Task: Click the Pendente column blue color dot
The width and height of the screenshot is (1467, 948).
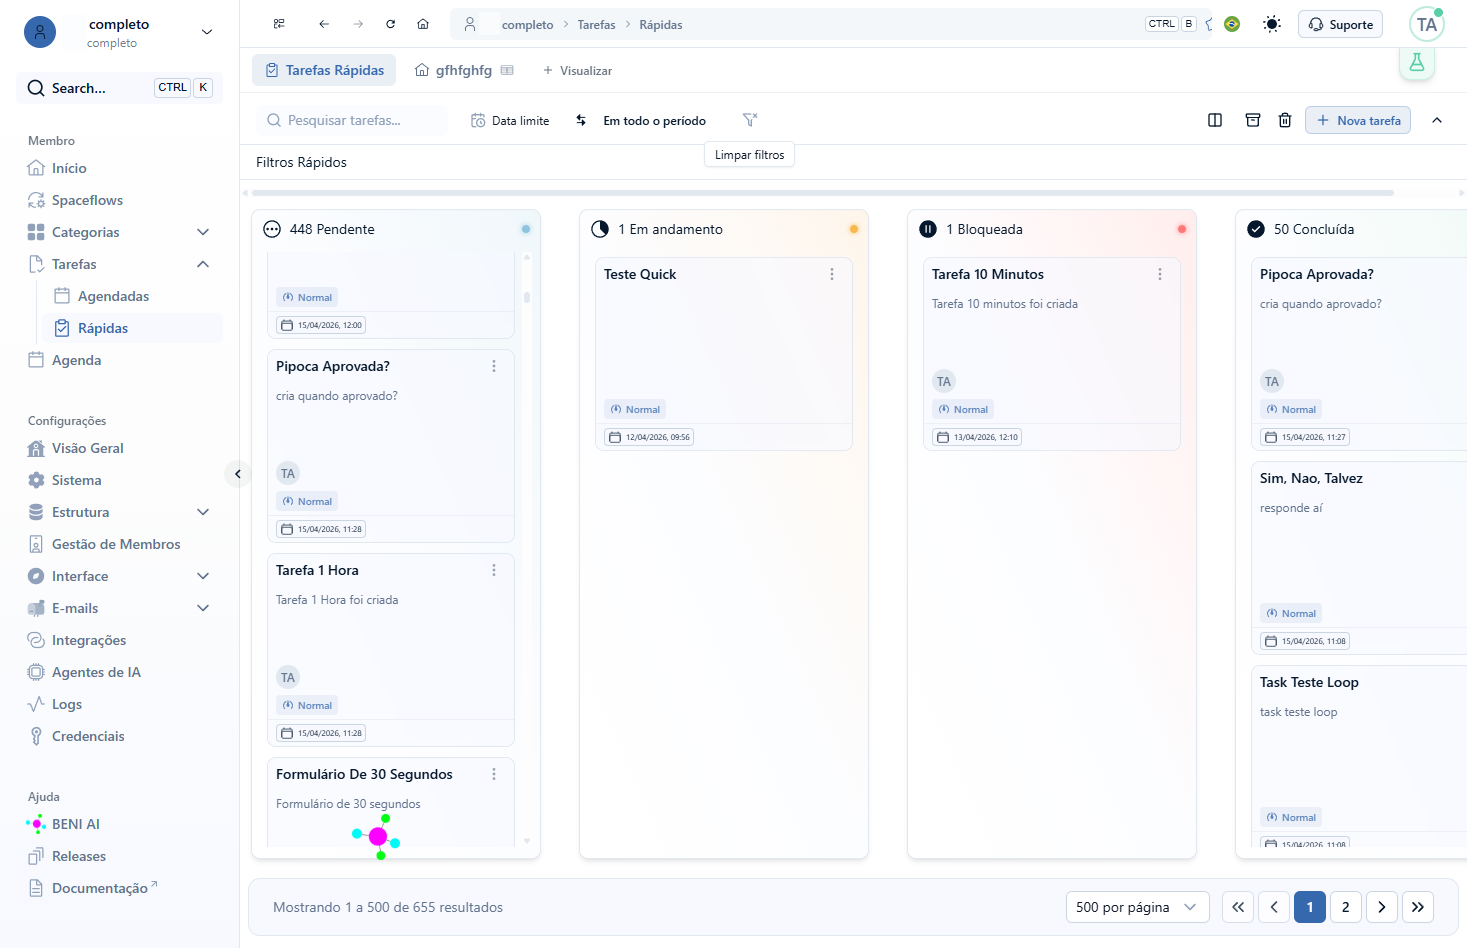Action: (x=526, y=229)
